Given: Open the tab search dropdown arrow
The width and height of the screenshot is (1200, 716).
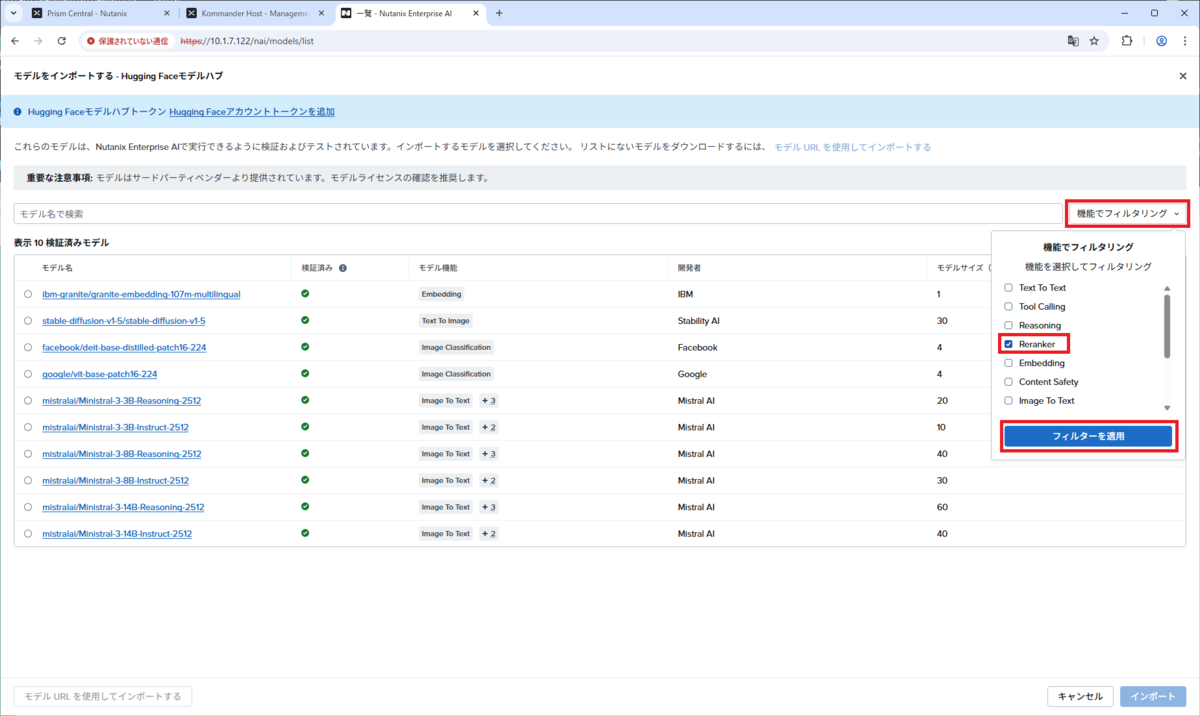Looking at the screenshot, I should (13, 13).
